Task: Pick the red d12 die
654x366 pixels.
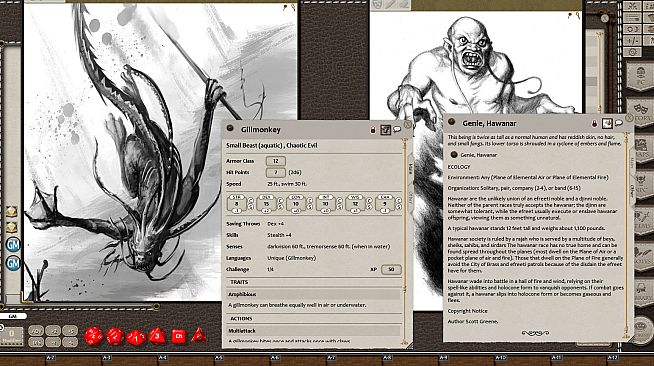Action: pyautogui.click(x=115, y=336)
